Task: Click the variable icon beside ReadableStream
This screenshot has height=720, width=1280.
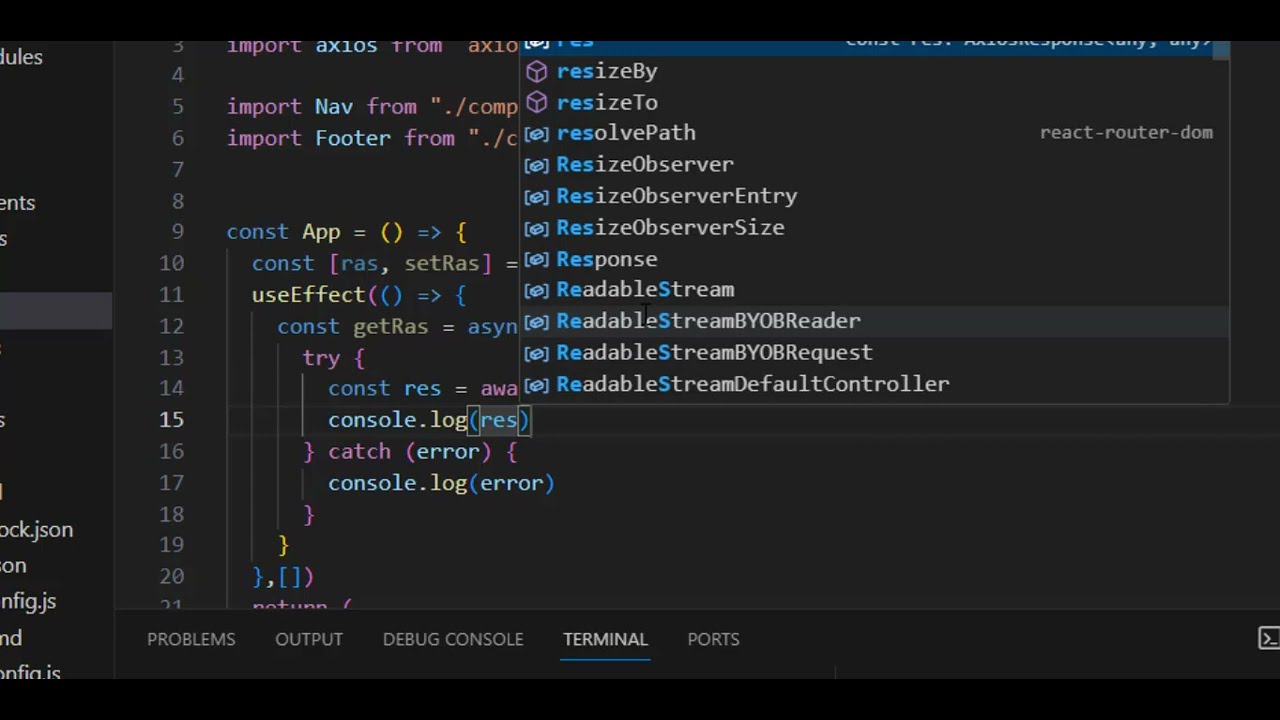Action: 537,291
